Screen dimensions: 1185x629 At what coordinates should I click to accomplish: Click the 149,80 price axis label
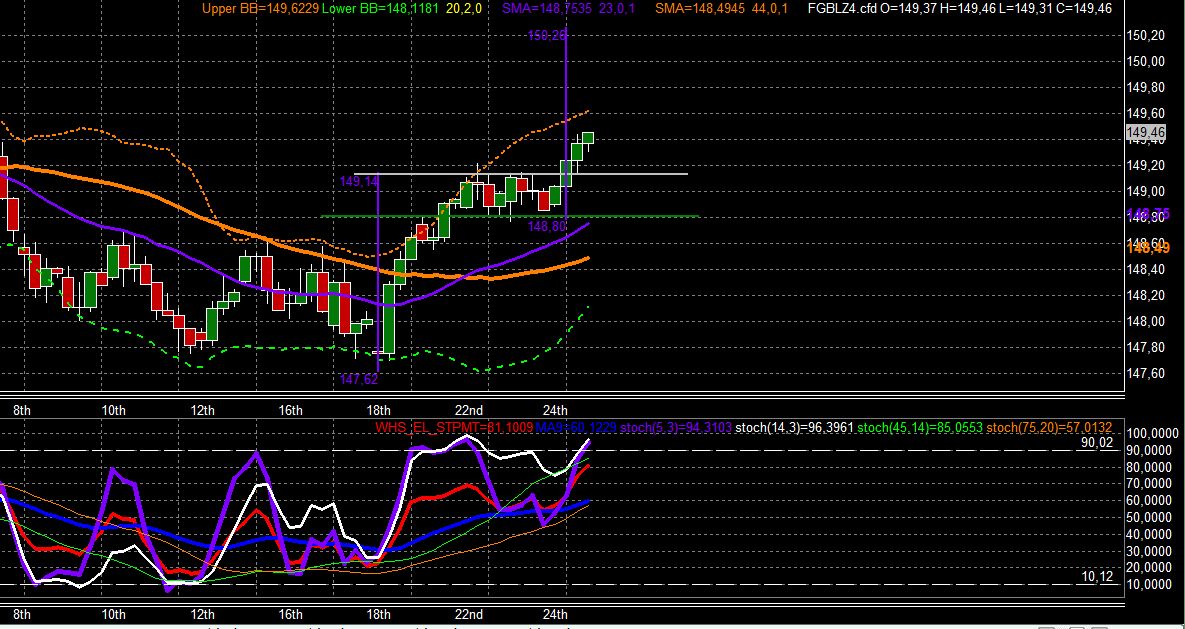(x=1144, y=87)
